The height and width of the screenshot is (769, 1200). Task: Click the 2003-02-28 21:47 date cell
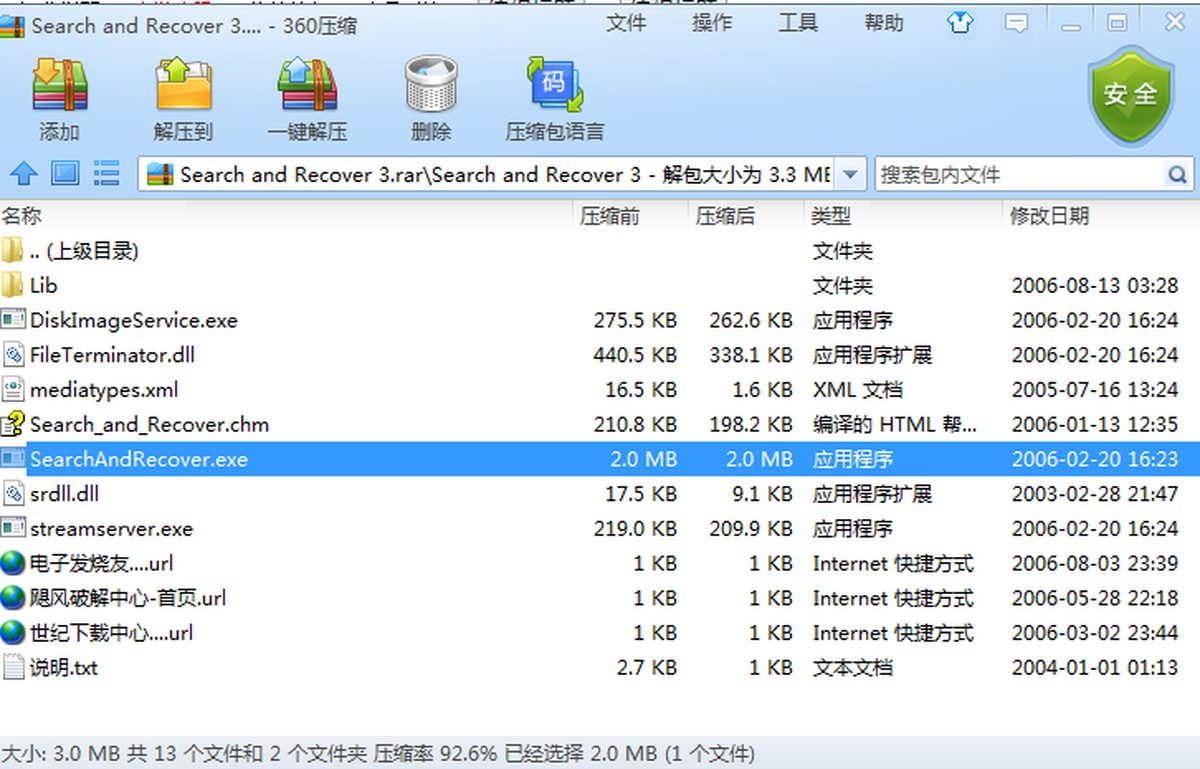click(1095, 494)
